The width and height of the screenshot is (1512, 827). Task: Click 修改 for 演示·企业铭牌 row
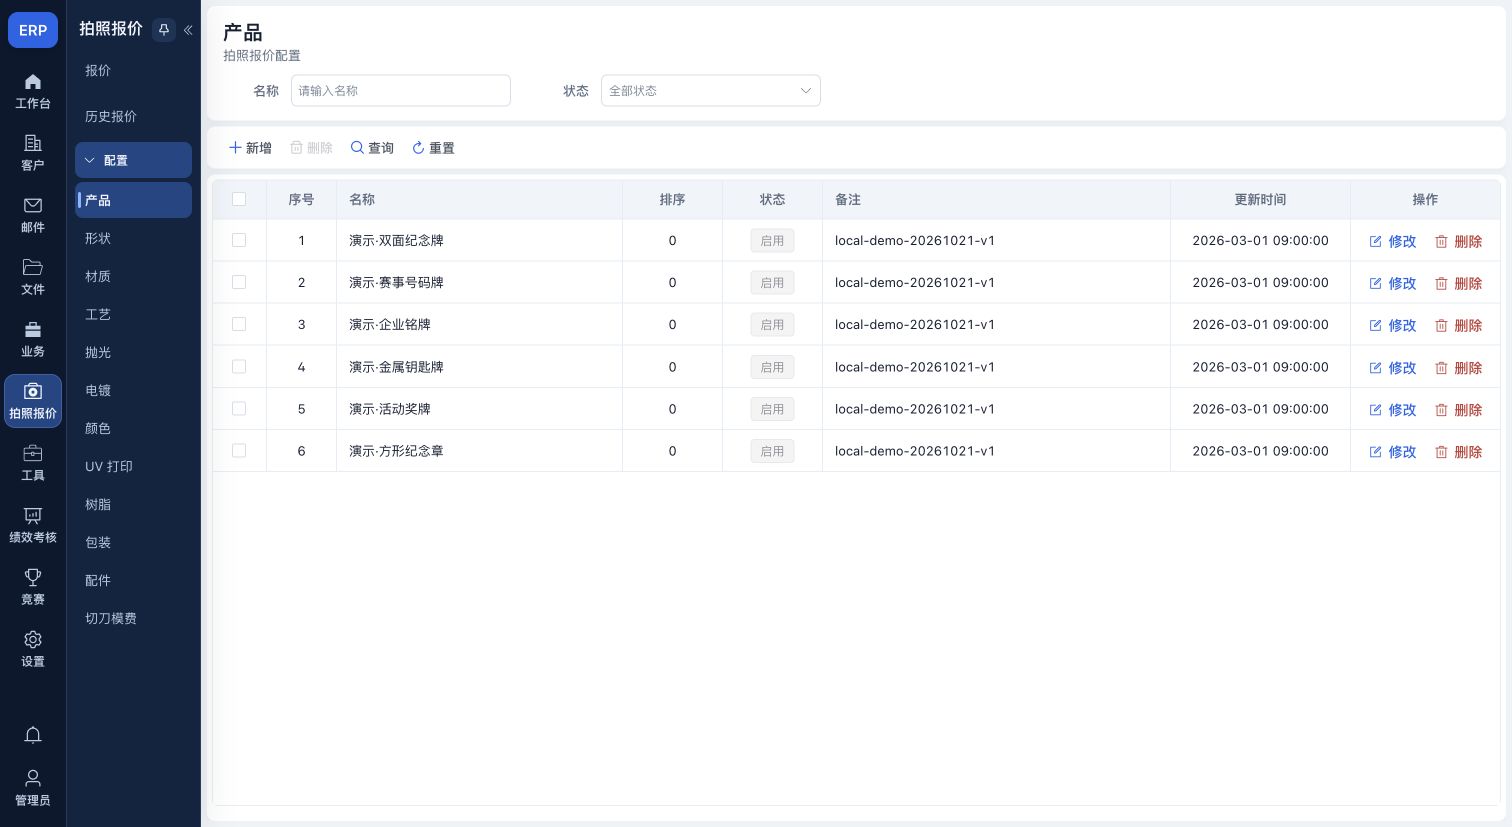[1392, 325]
